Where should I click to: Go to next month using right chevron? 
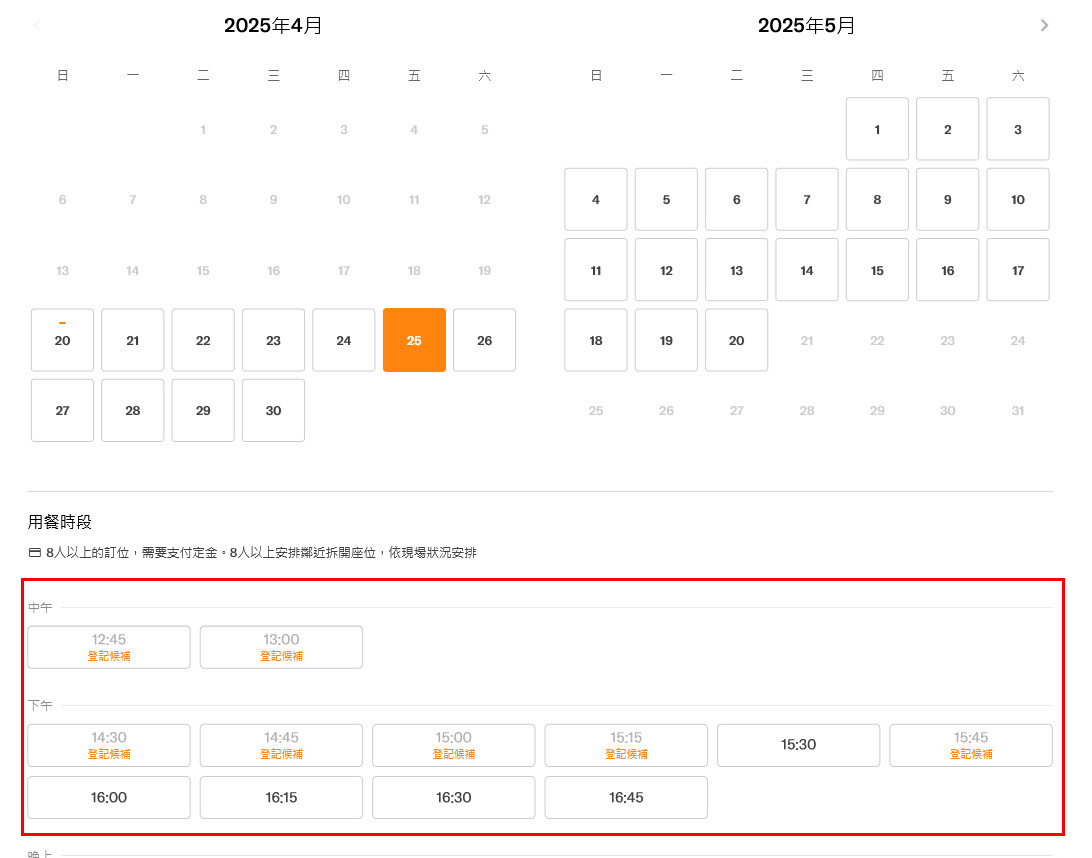[1044, 25]
